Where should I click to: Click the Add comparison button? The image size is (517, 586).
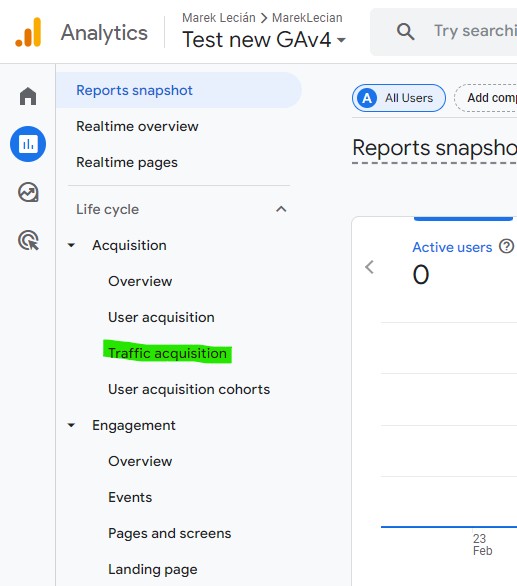tap(486, 98)
